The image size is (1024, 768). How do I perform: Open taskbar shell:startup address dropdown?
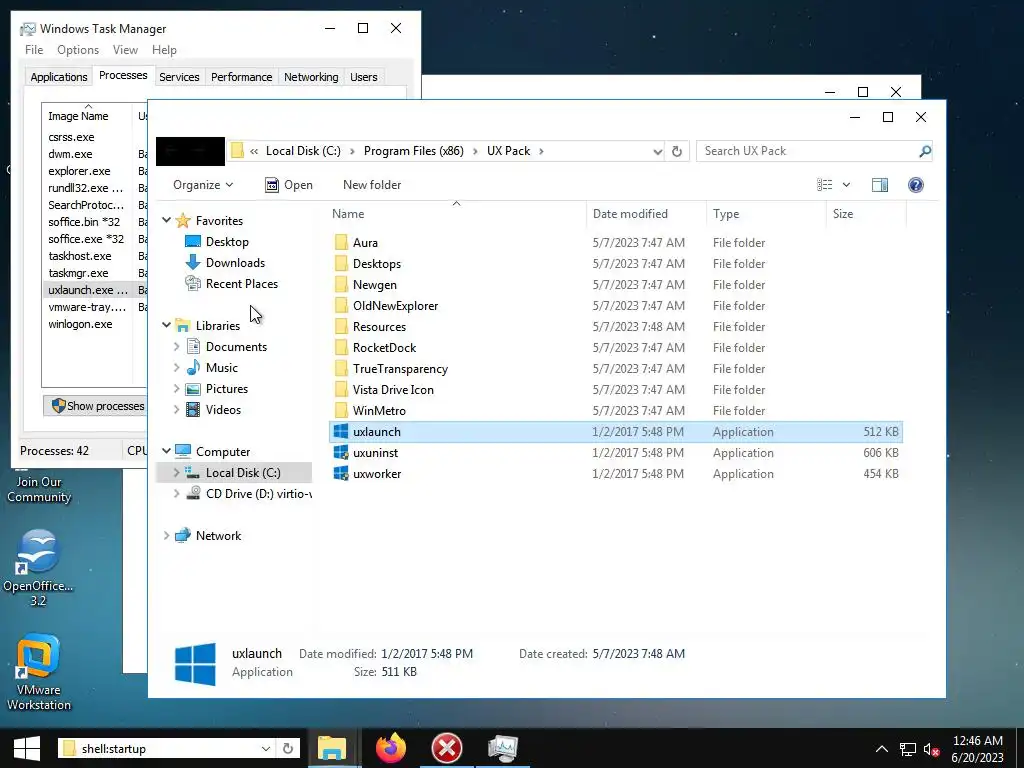pyautogui.click(x=266, y=748)
